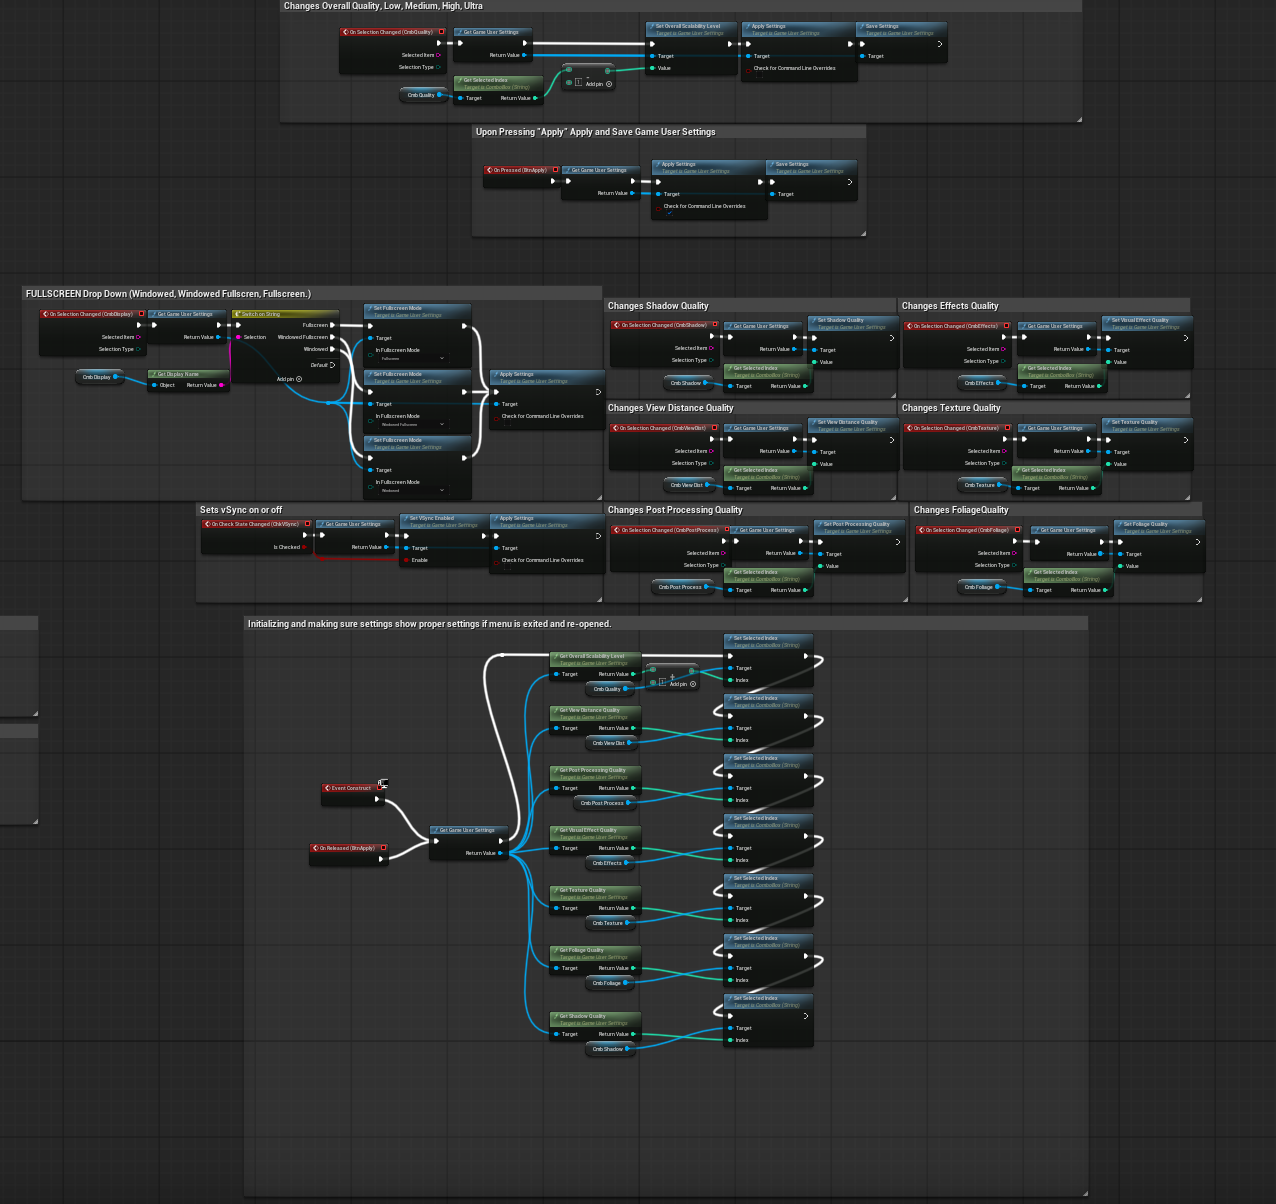This screenshot has width=1276, height=1204.
Task: Click Value pin on Set Overall Scalability Level
Action: tap(652, 68)
